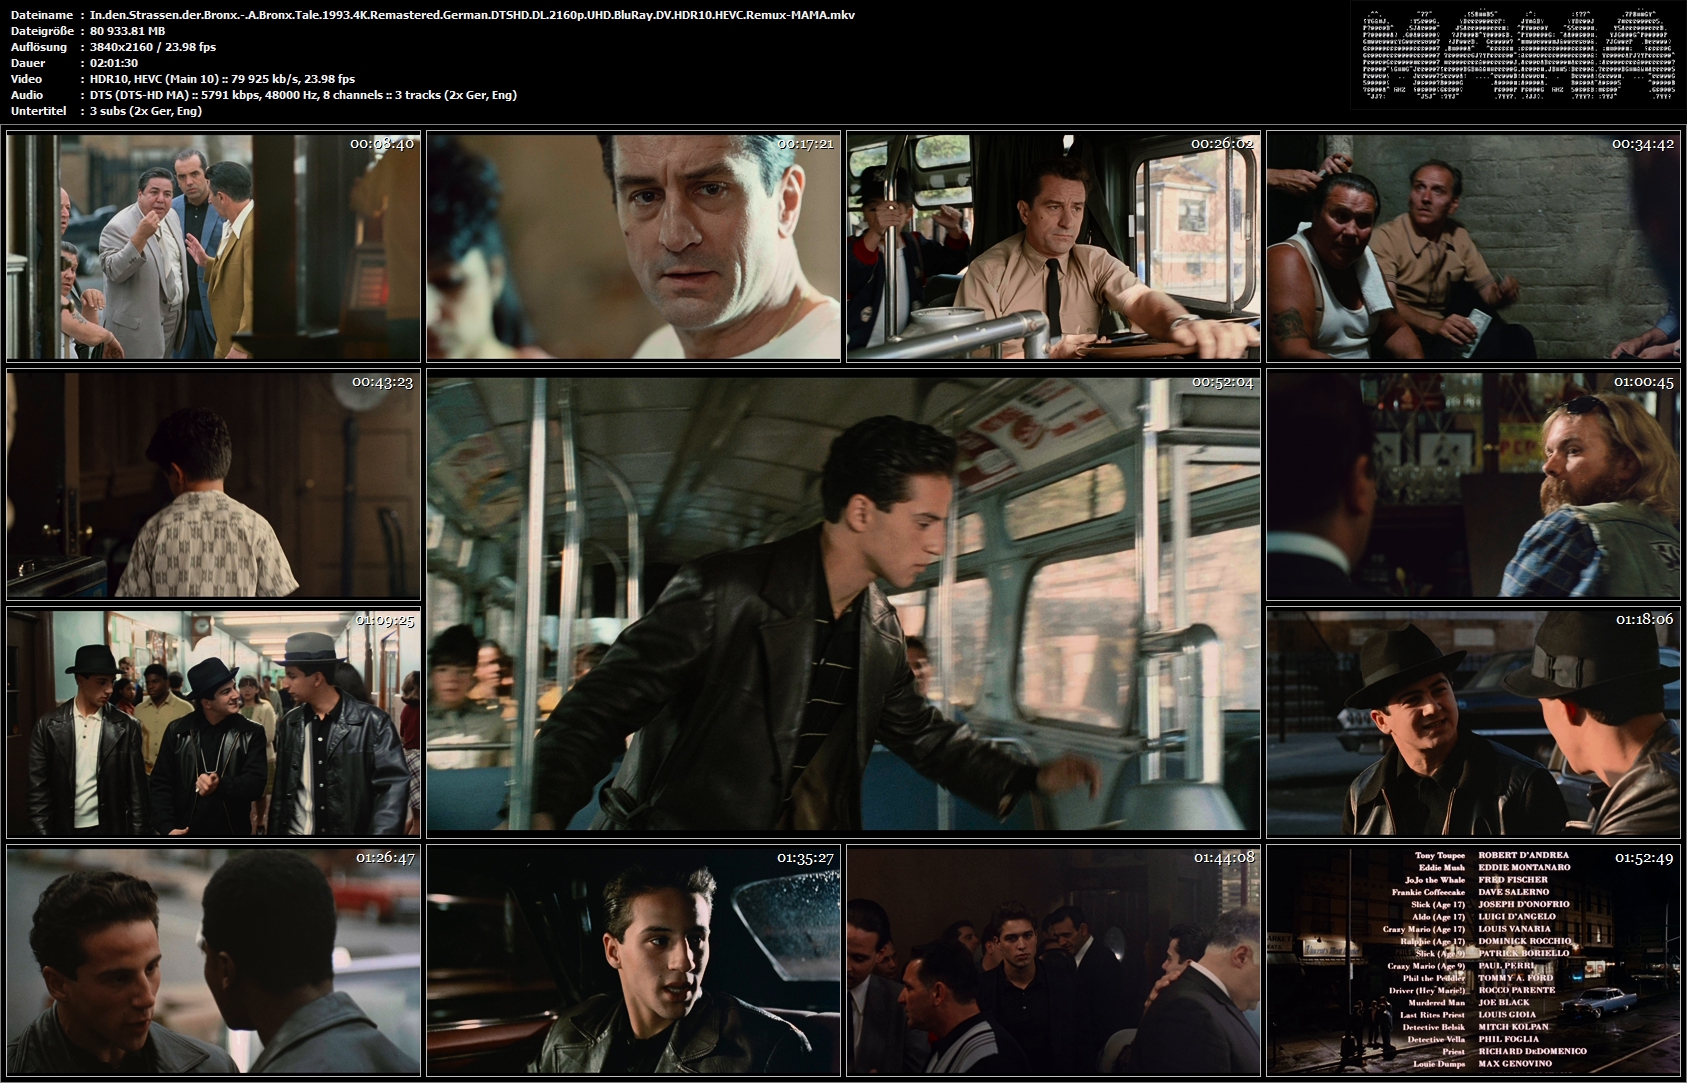Click the credit name "ROBERT D'ANDREA"
Viewport: 1687px width, 1083px height.
1524,856
